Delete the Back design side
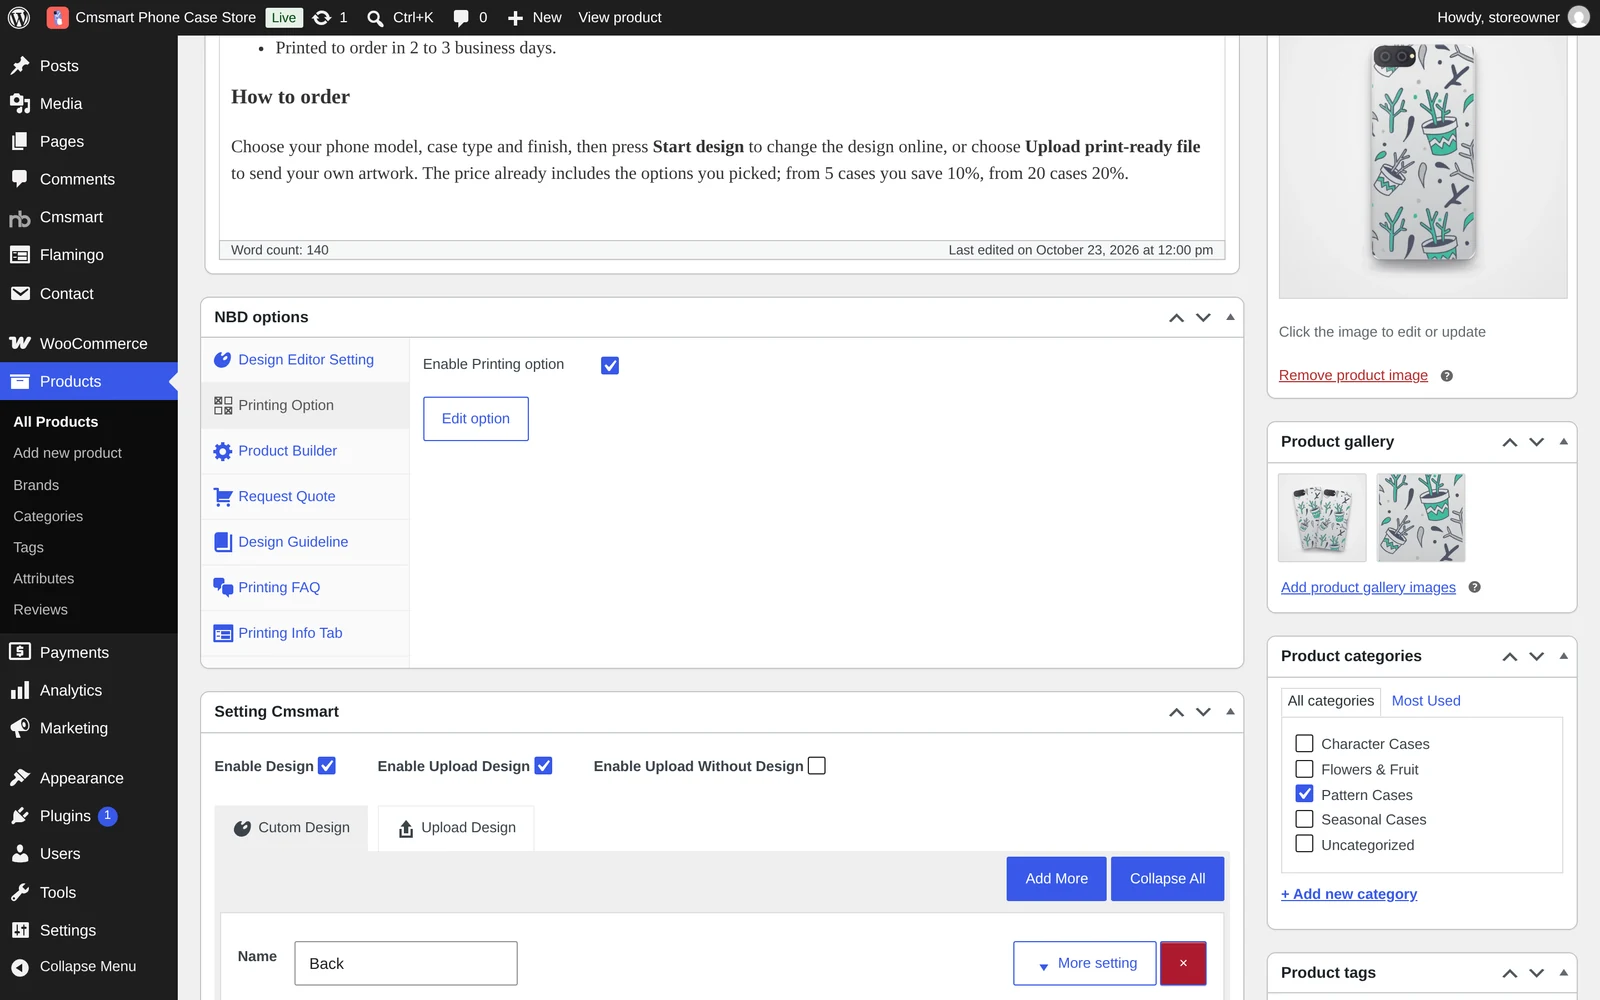 (x=1183, y=964)
